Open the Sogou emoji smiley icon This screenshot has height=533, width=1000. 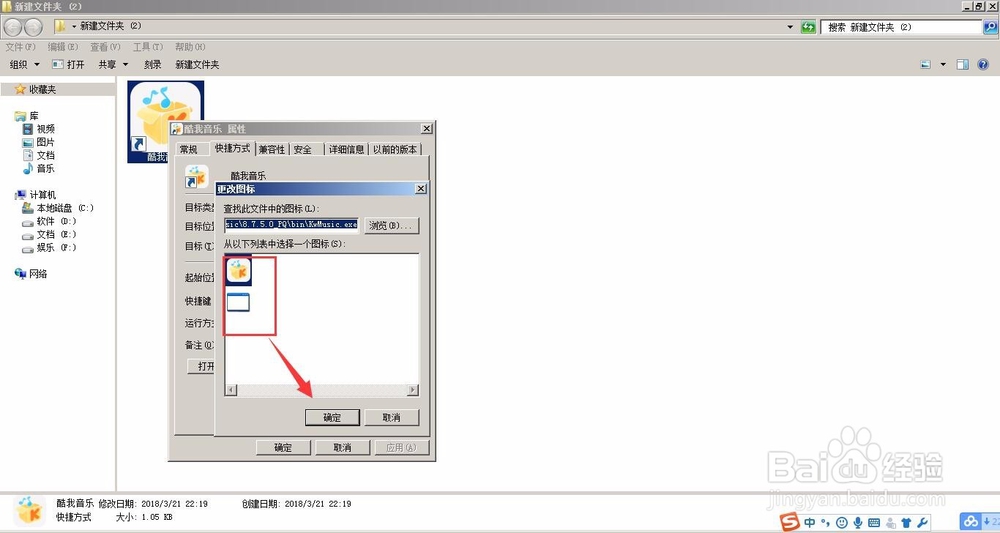[x=842, y=523]
